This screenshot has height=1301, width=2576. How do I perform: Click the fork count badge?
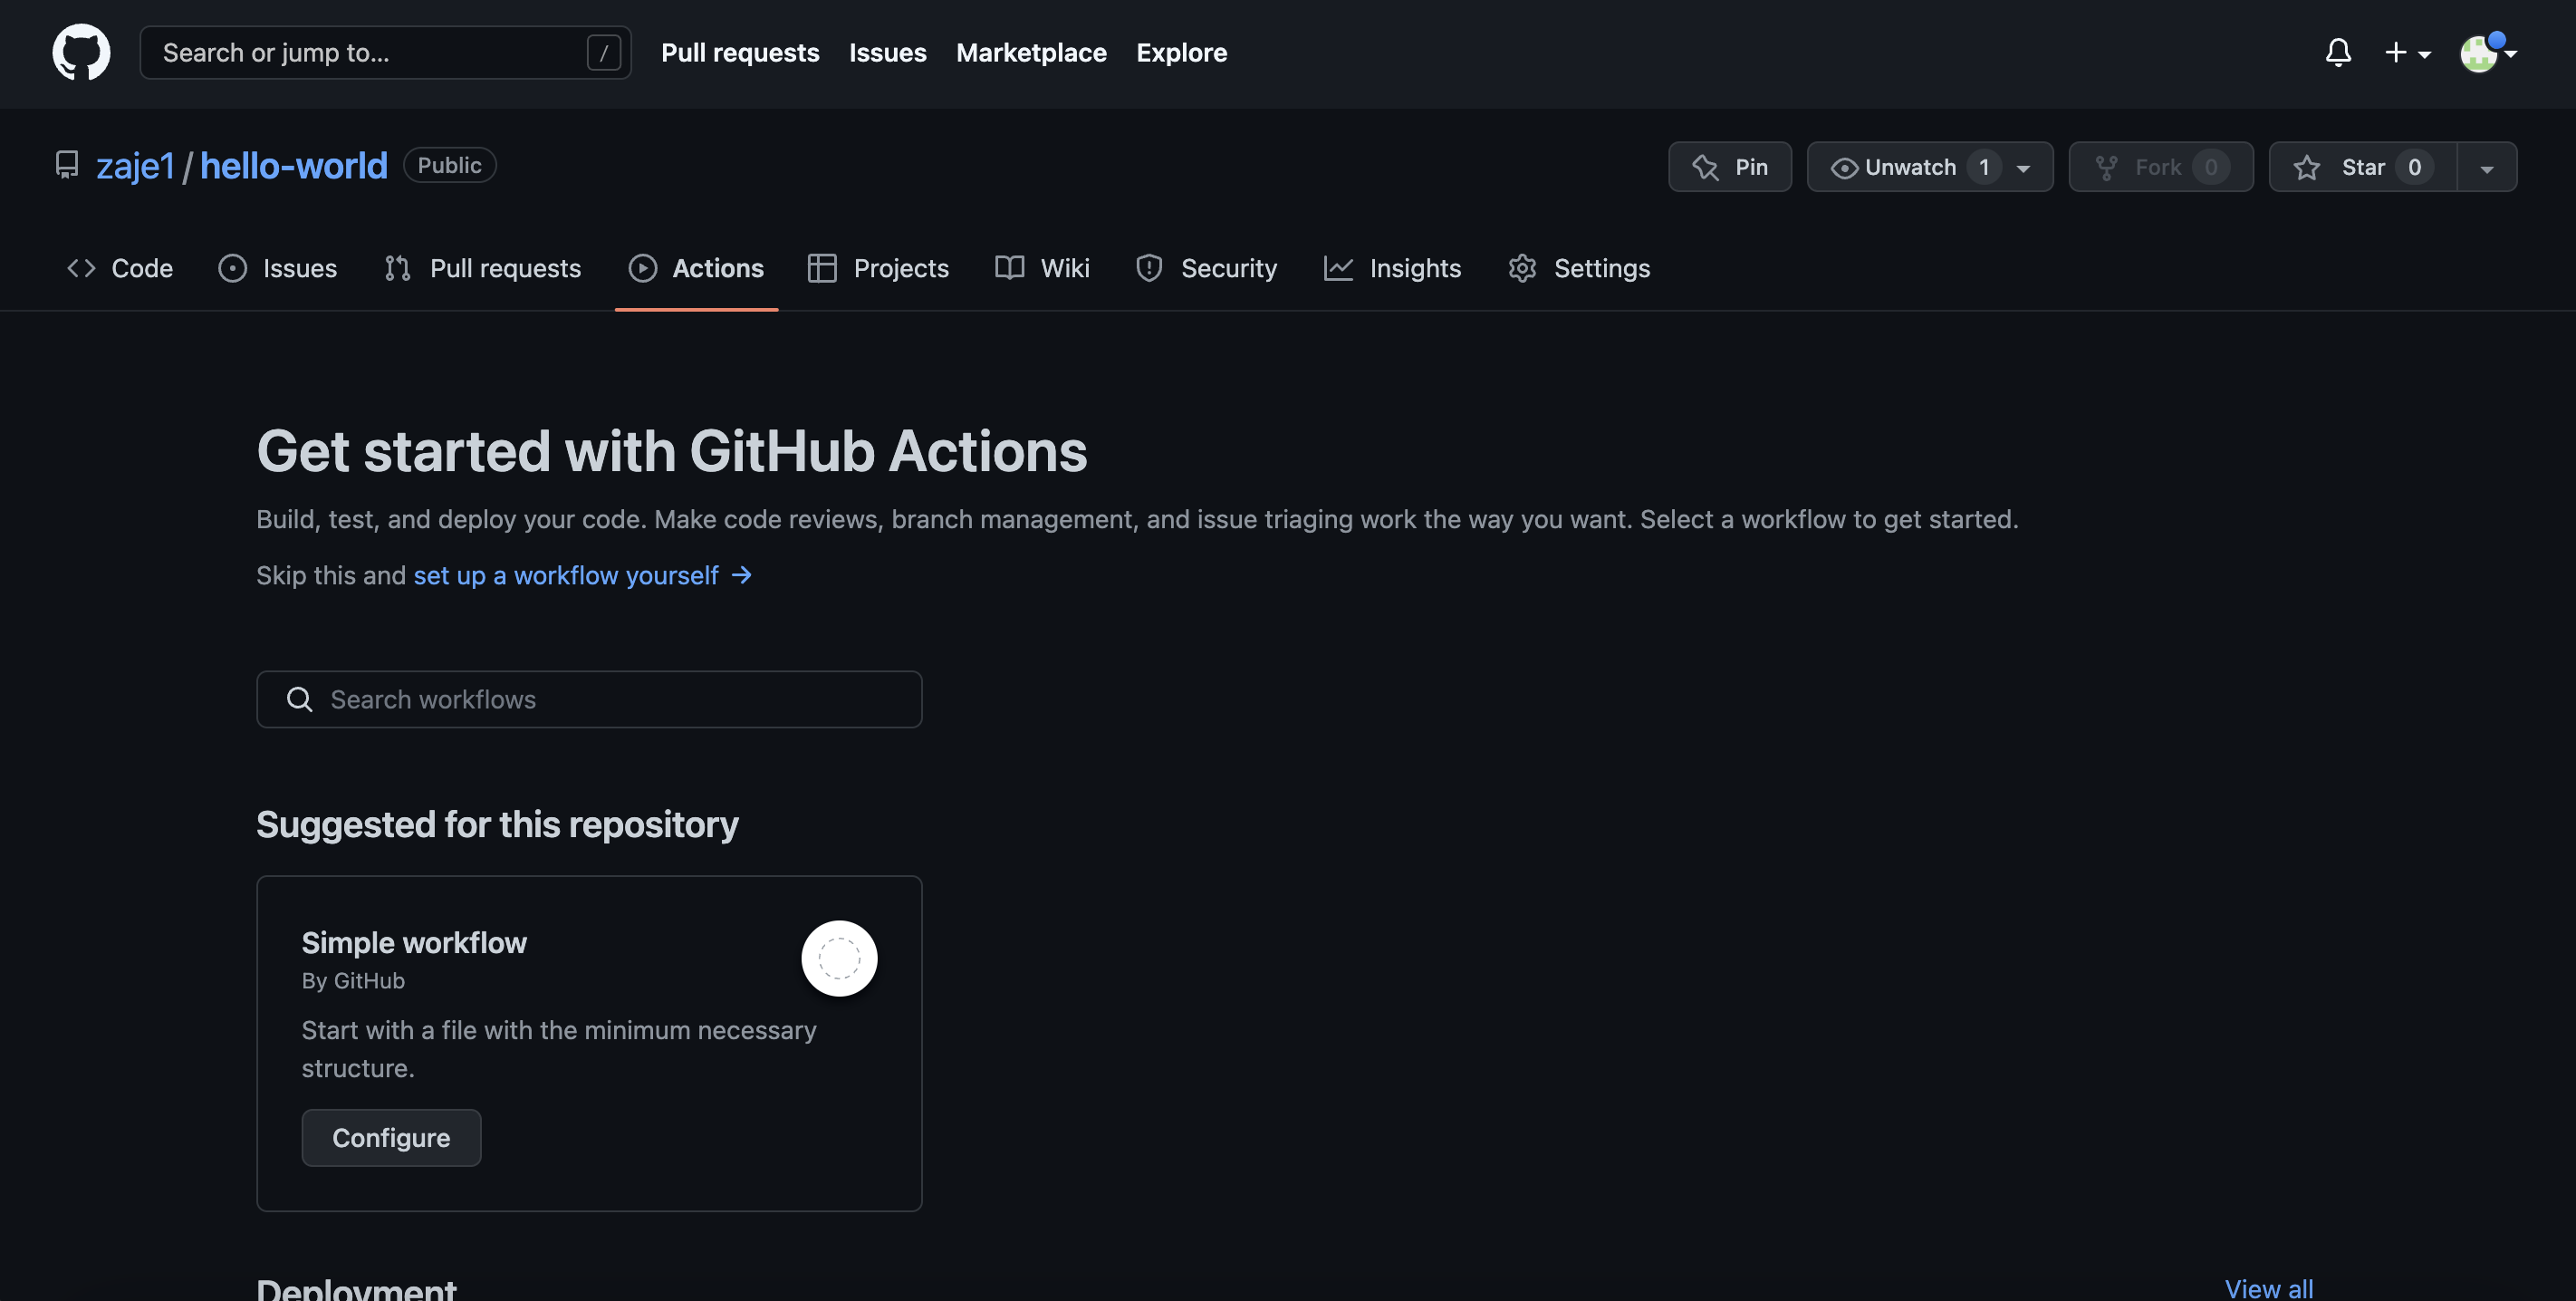tap(2210, 167)
